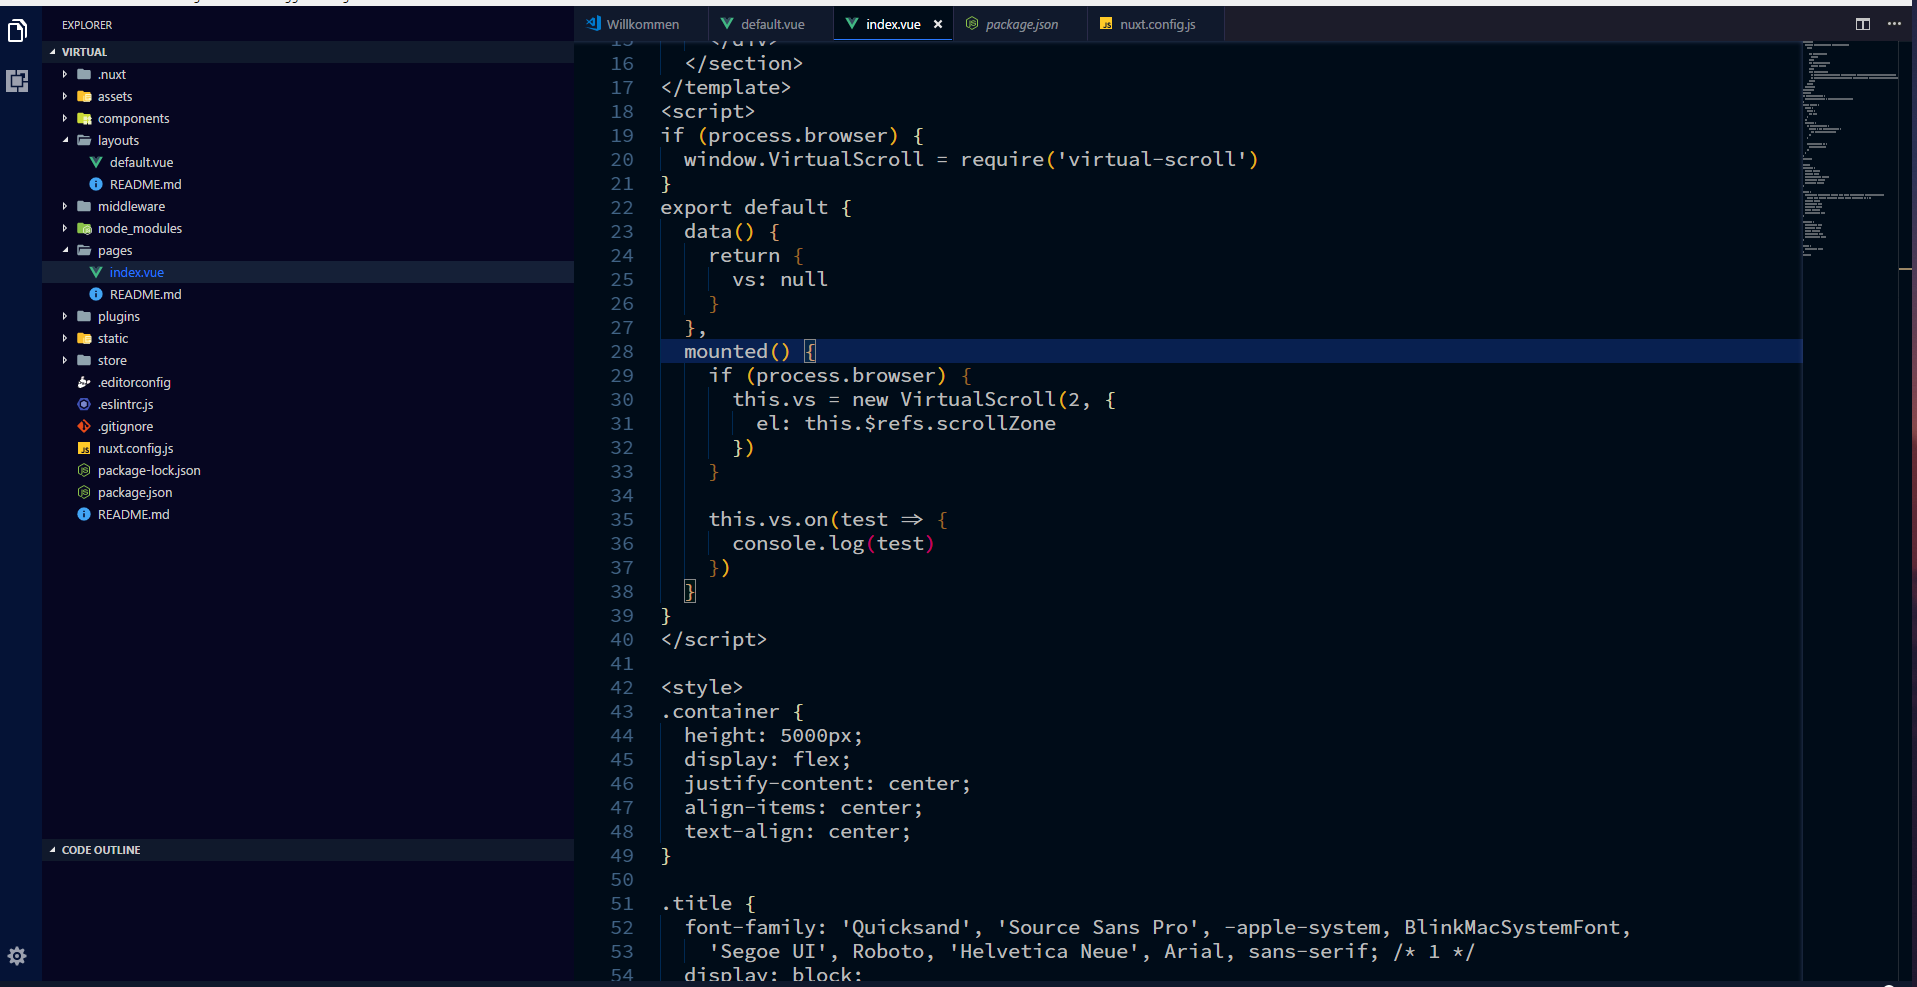This screenshot has width=1917, height=987.
Task: Switch to the Willkommen tab
Action: click(641, 24)
